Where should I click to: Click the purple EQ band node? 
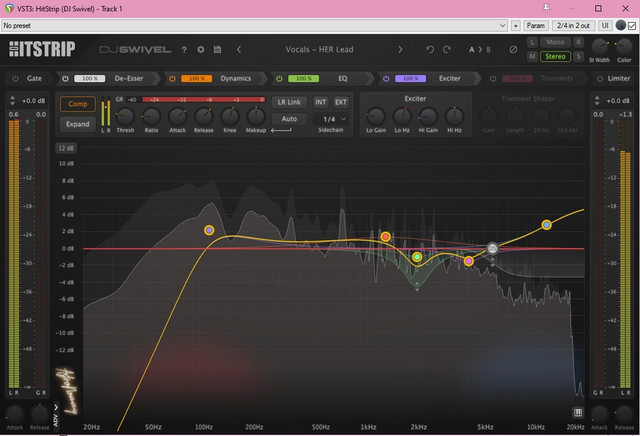coord(209,230)
